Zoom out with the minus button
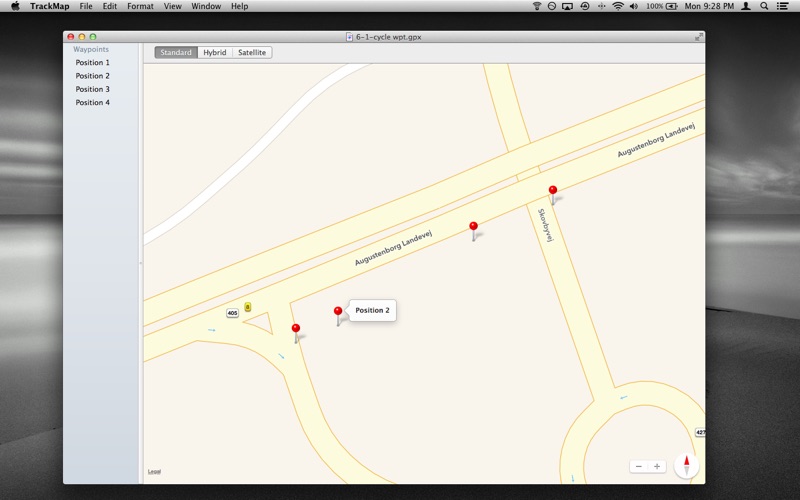Screen dimensions: 800x500 pyautogui.click(x=639, y=466)
